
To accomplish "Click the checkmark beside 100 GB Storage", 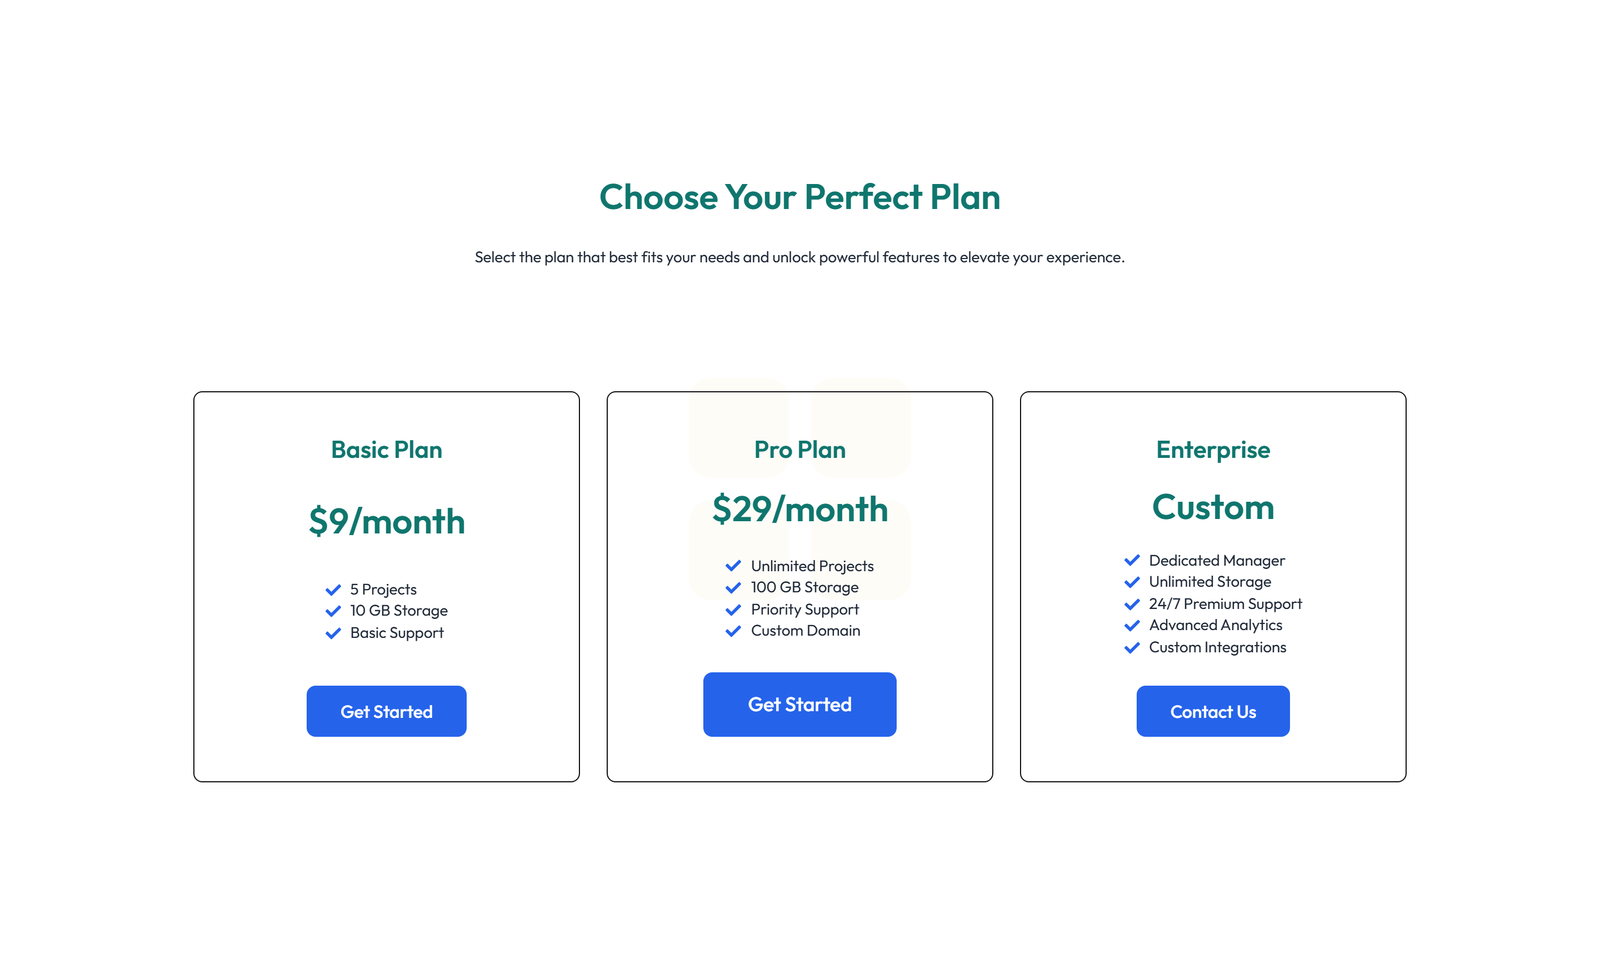I will click(734, 587).
